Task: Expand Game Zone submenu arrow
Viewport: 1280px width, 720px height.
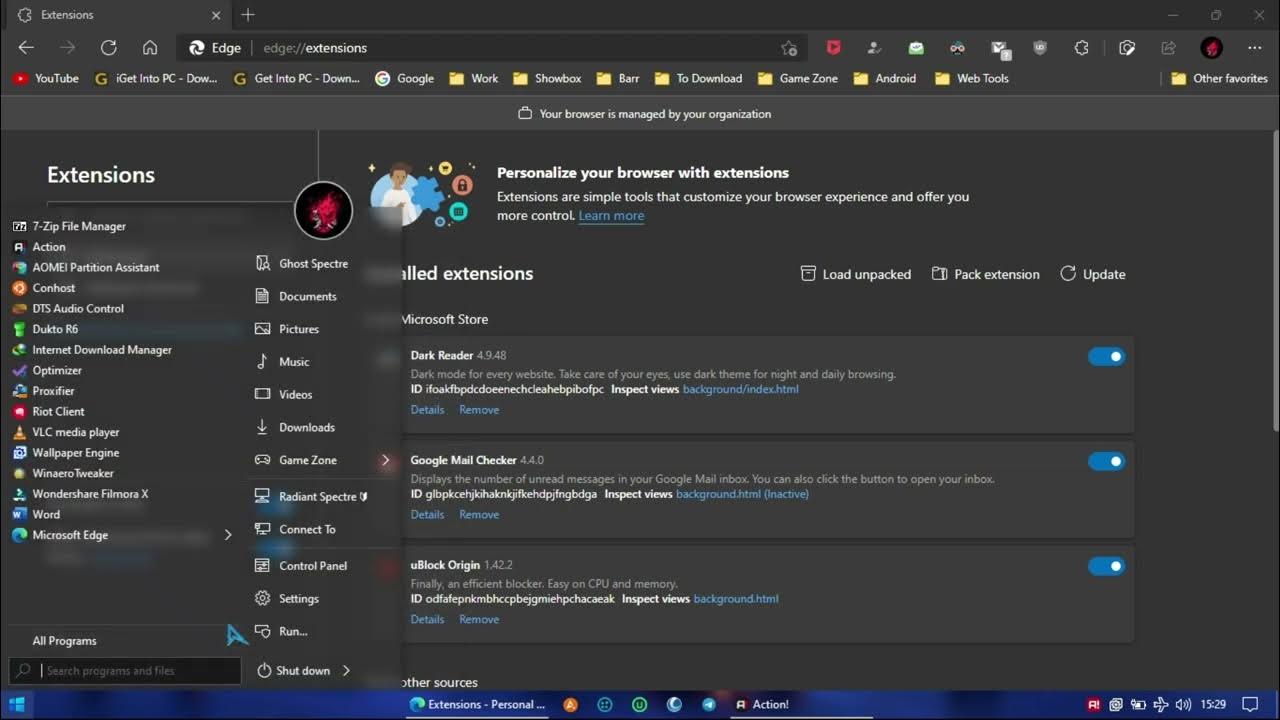Action: pyautogui.click(x=385, y=460)
